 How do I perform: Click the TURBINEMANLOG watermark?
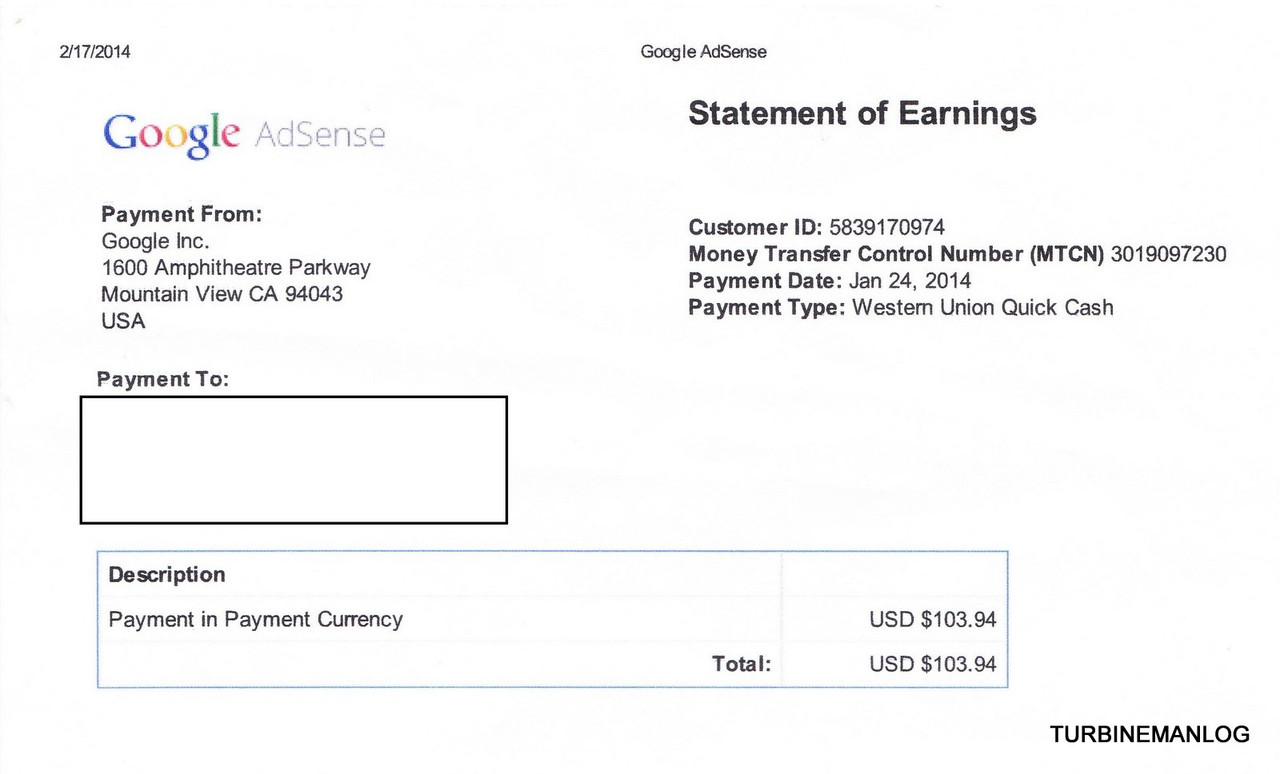click(x=1150, y=735)
